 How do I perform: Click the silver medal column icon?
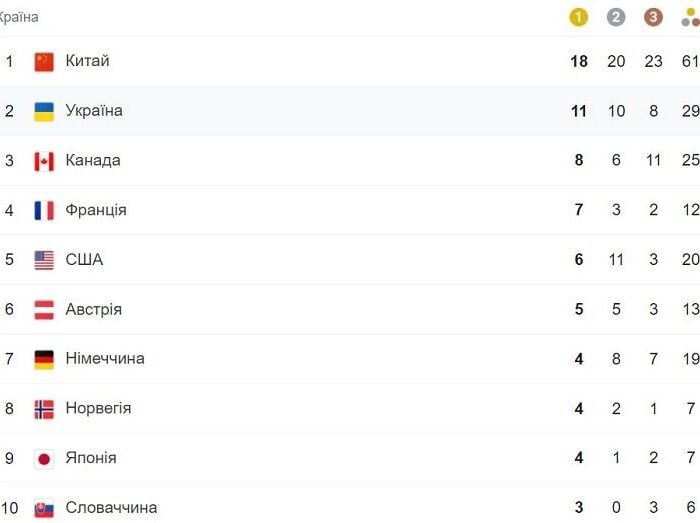point(616,17)
